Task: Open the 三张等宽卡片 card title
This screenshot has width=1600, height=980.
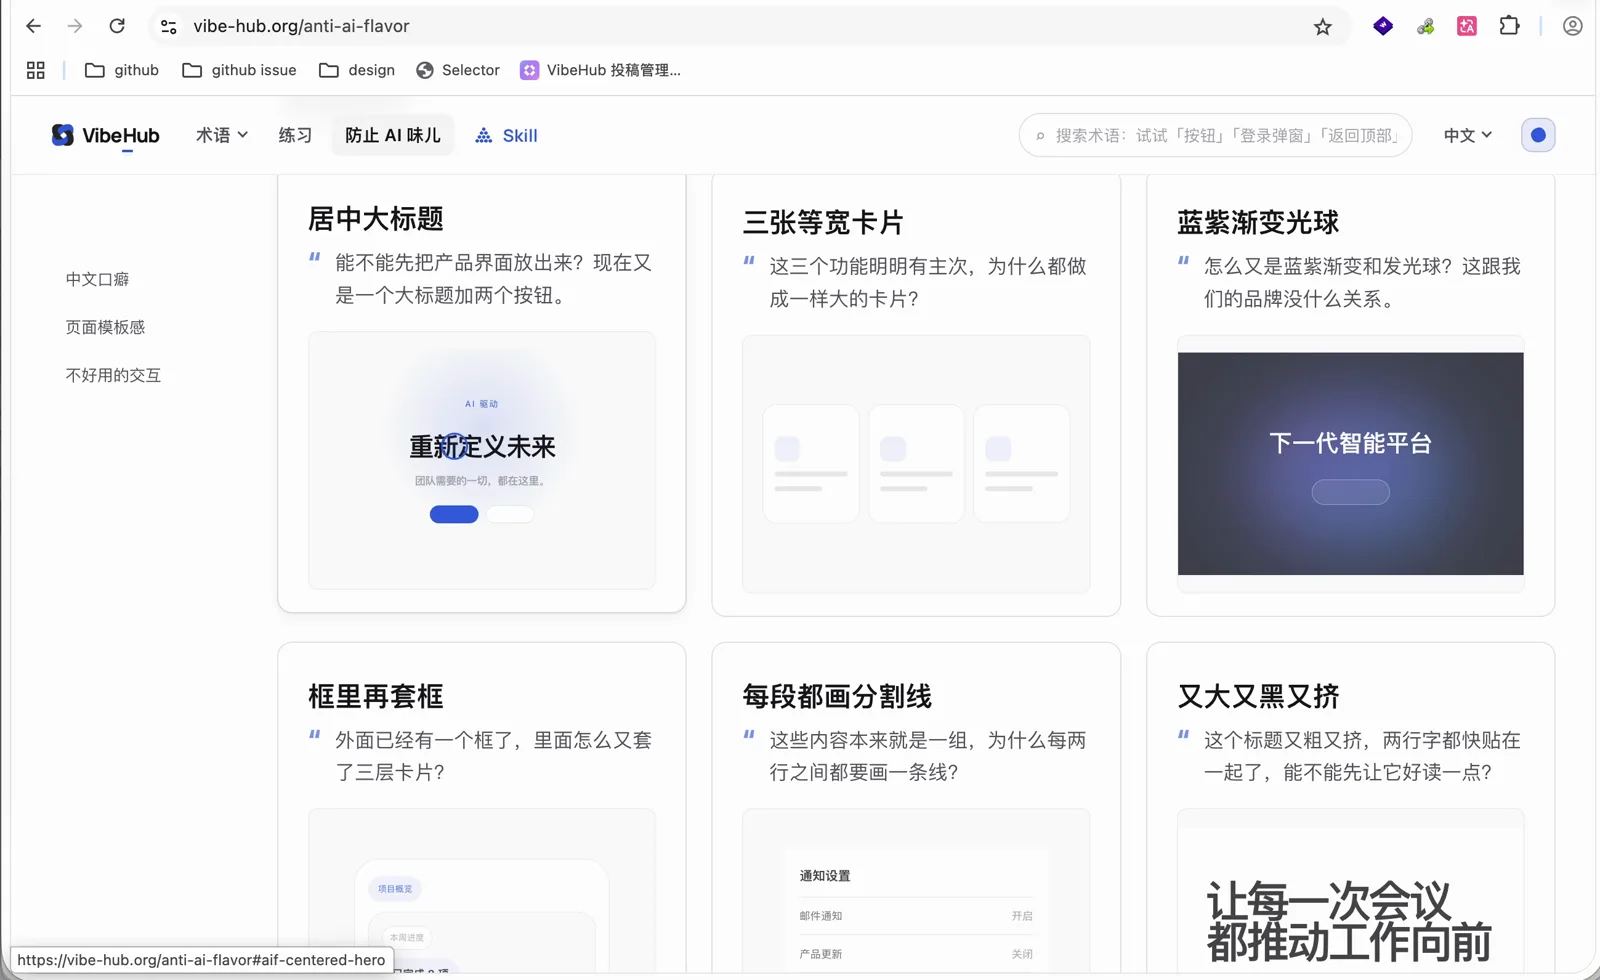Action: click(x=823, y=222)
